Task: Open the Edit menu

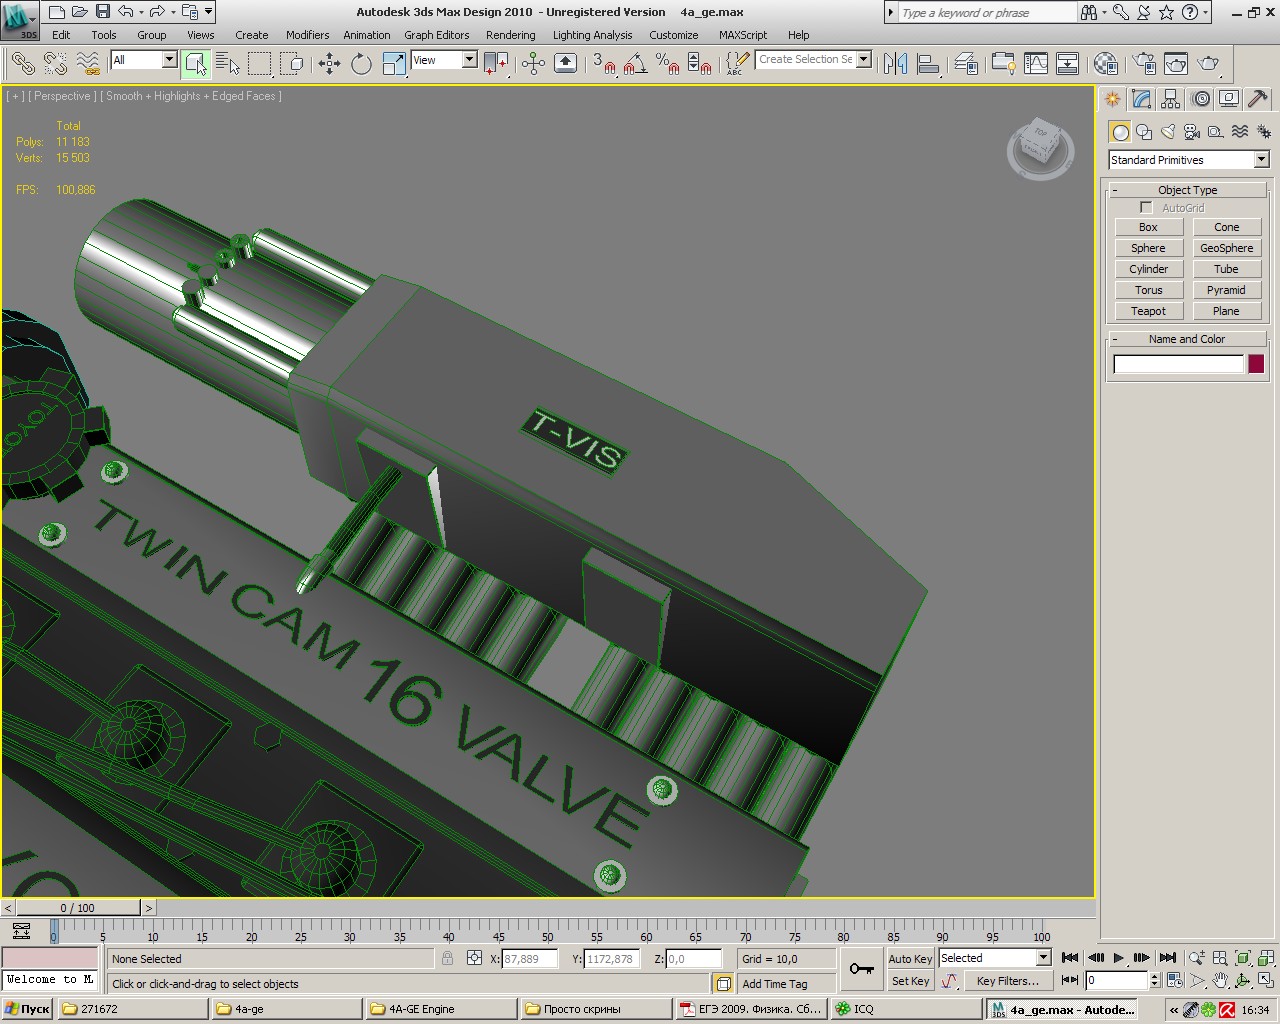Action: [61, 35]
